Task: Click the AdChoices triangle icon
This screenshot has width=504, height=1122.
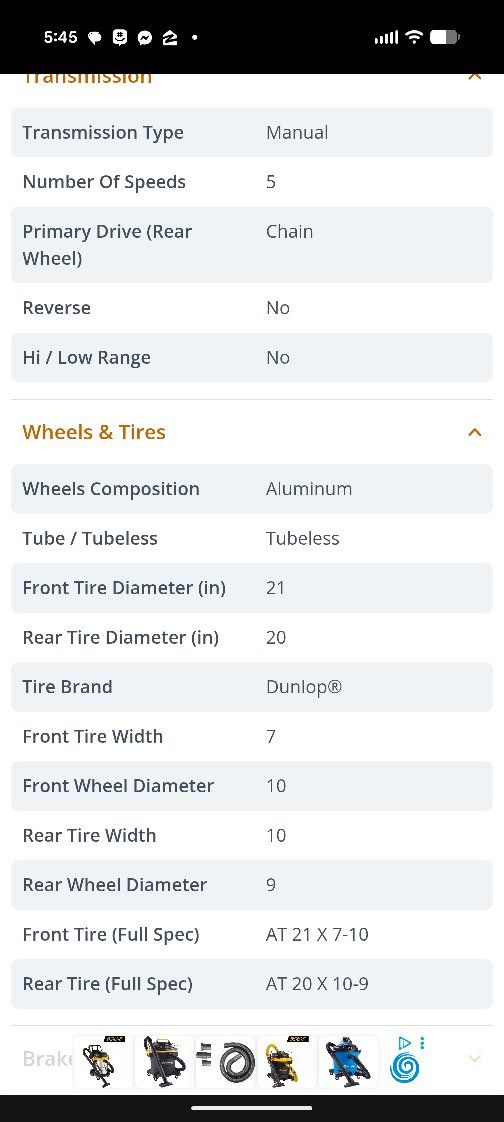Action: pos(404,1043)
